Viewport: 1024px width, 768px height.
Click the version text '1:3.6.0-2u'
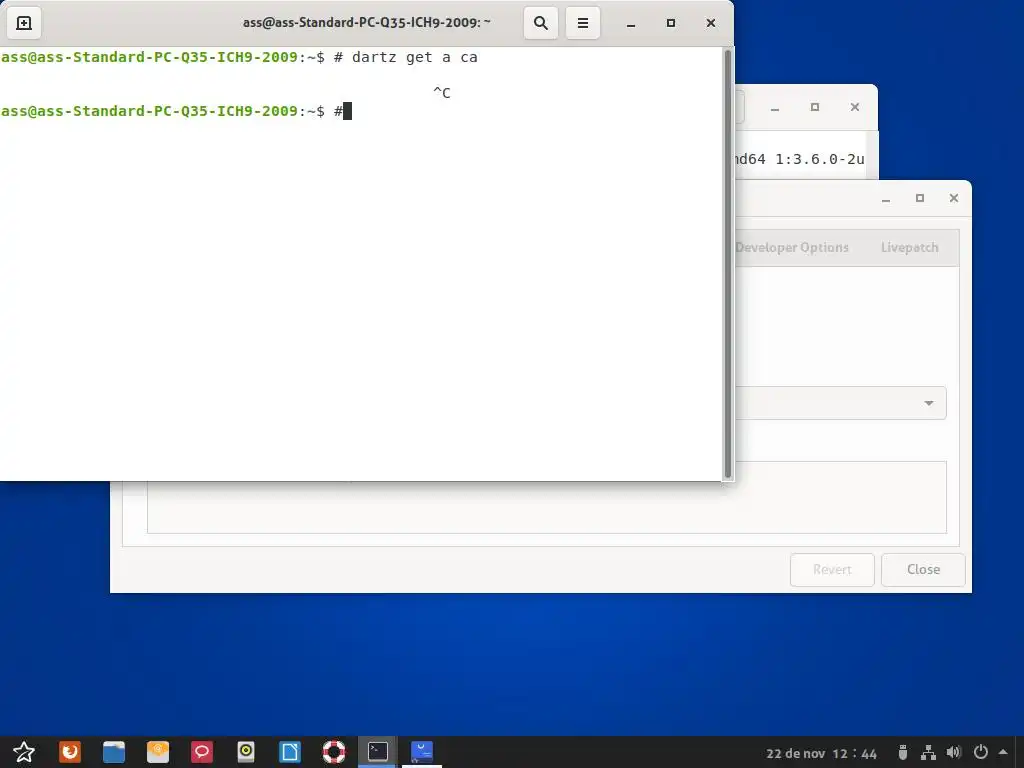tap(820, 159)
